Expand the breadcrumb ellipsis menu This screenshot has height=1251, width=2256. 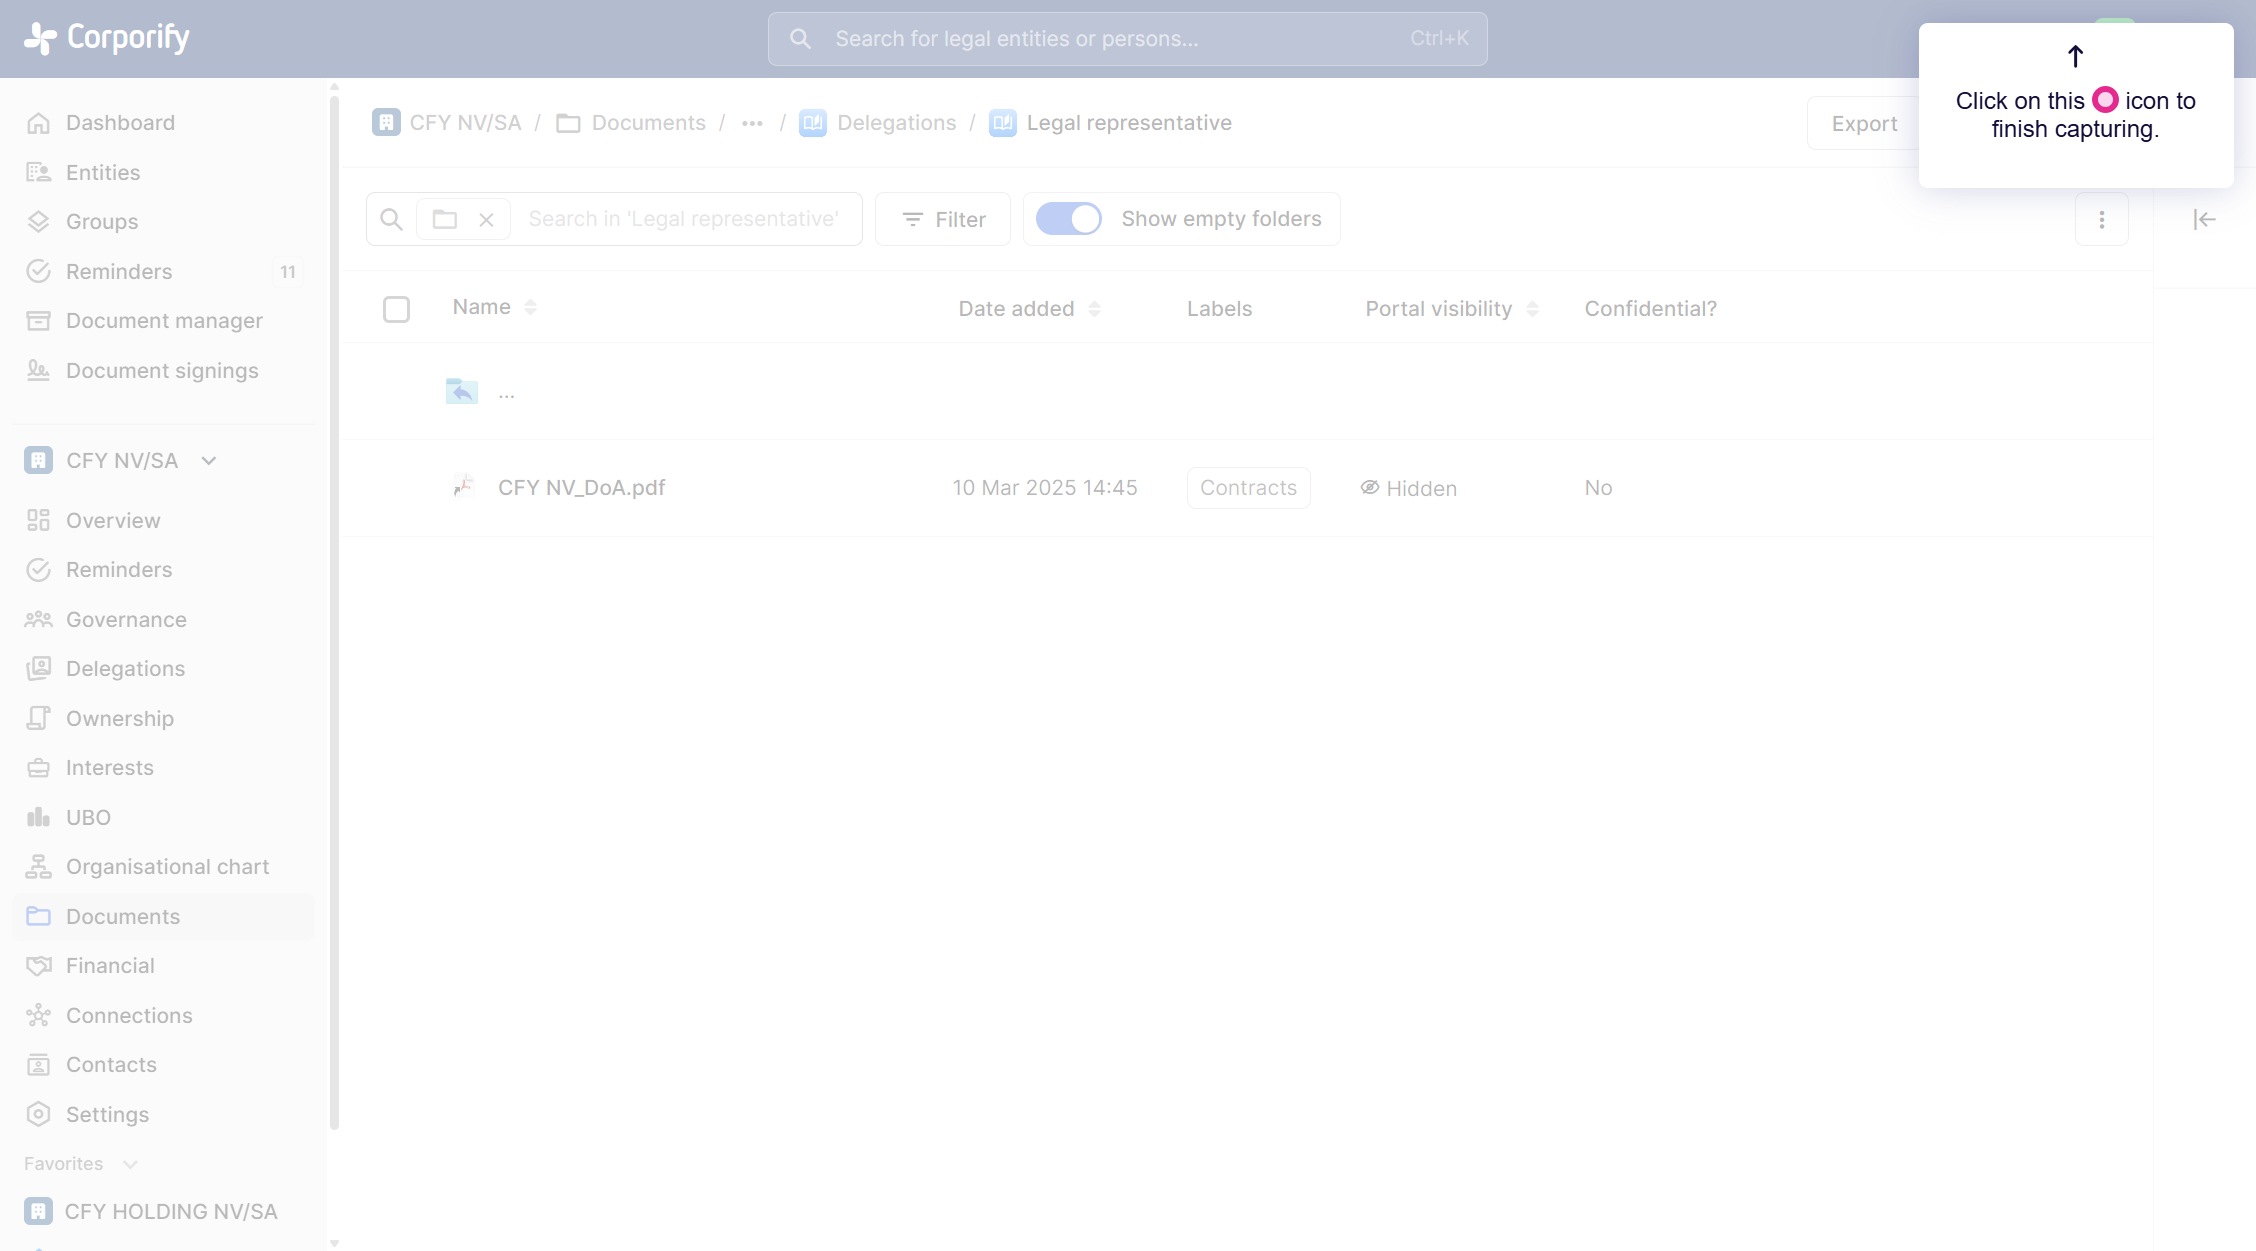[752, 123]
